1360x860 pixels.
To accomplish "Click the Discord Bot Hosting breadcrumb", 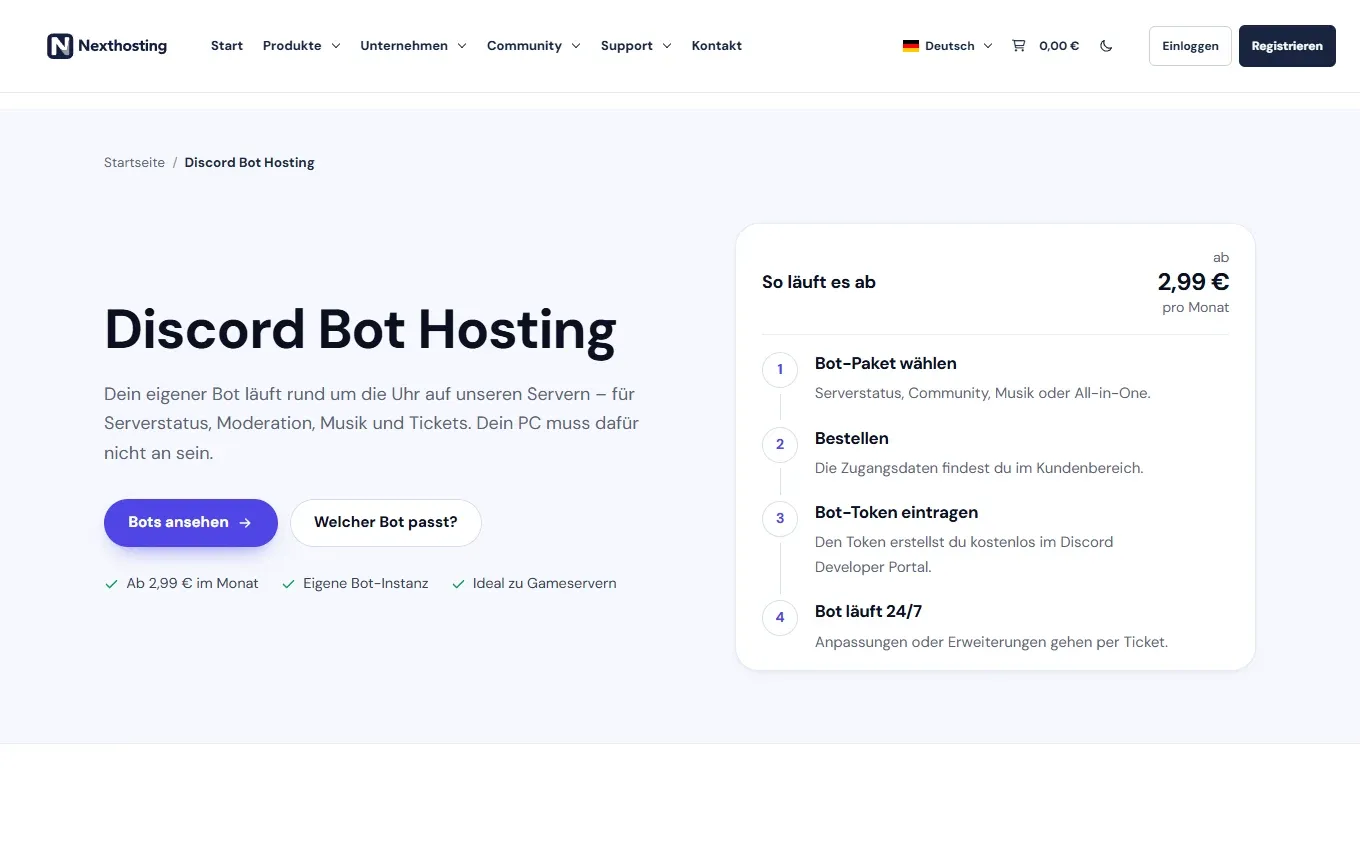I will [249, 163].
